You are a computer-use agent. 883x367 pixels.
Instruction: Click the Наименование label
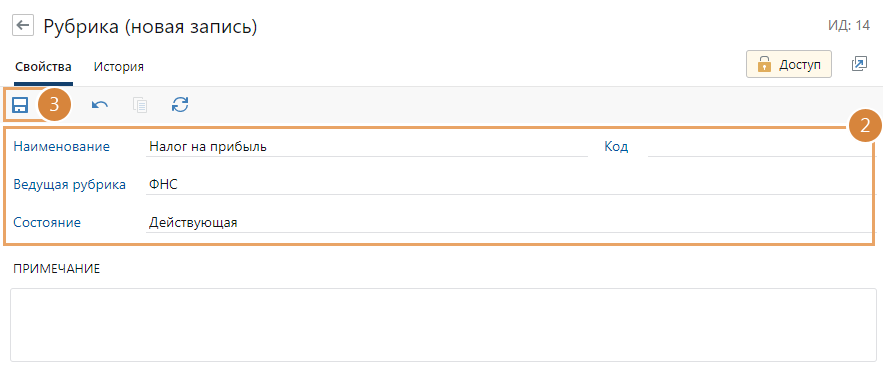coord(61,147)
